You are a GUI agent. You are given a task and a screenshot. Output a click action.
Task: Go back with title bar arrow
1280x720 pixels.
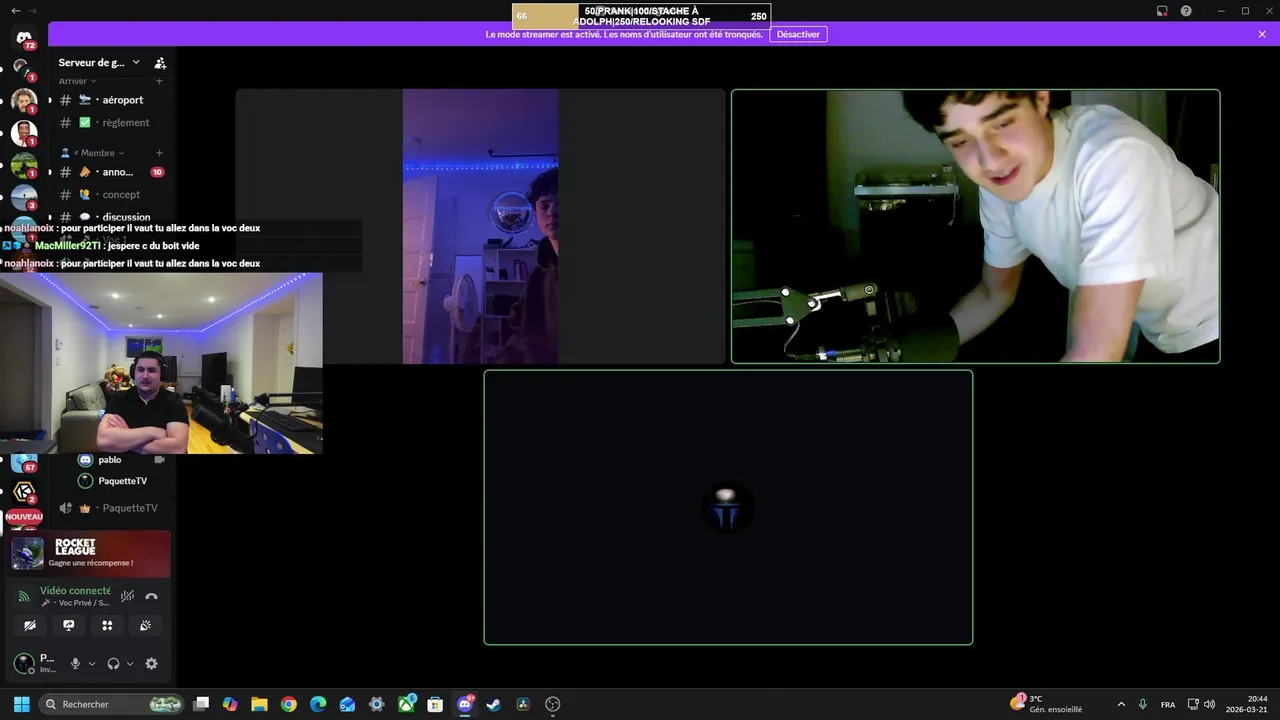(x=15, y=11)
